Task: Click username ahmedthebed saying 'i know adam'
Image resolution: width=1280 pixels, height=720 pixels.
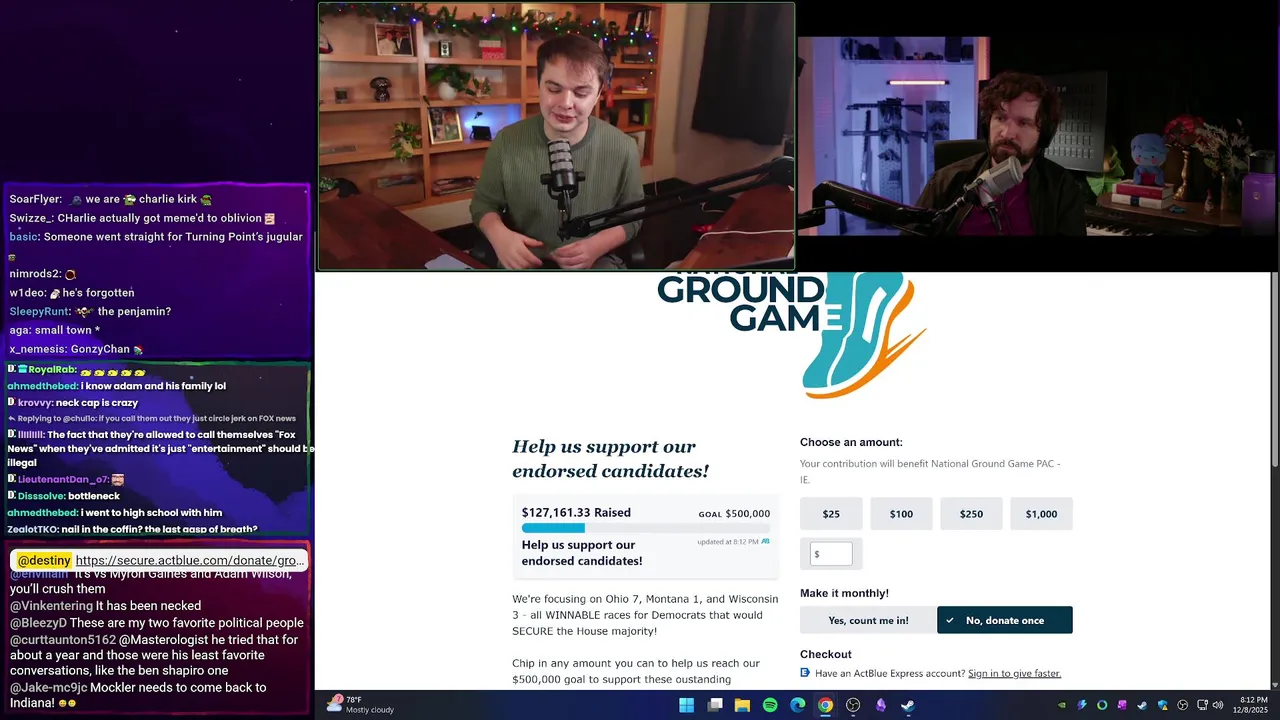Action: (x=42, y=386)
